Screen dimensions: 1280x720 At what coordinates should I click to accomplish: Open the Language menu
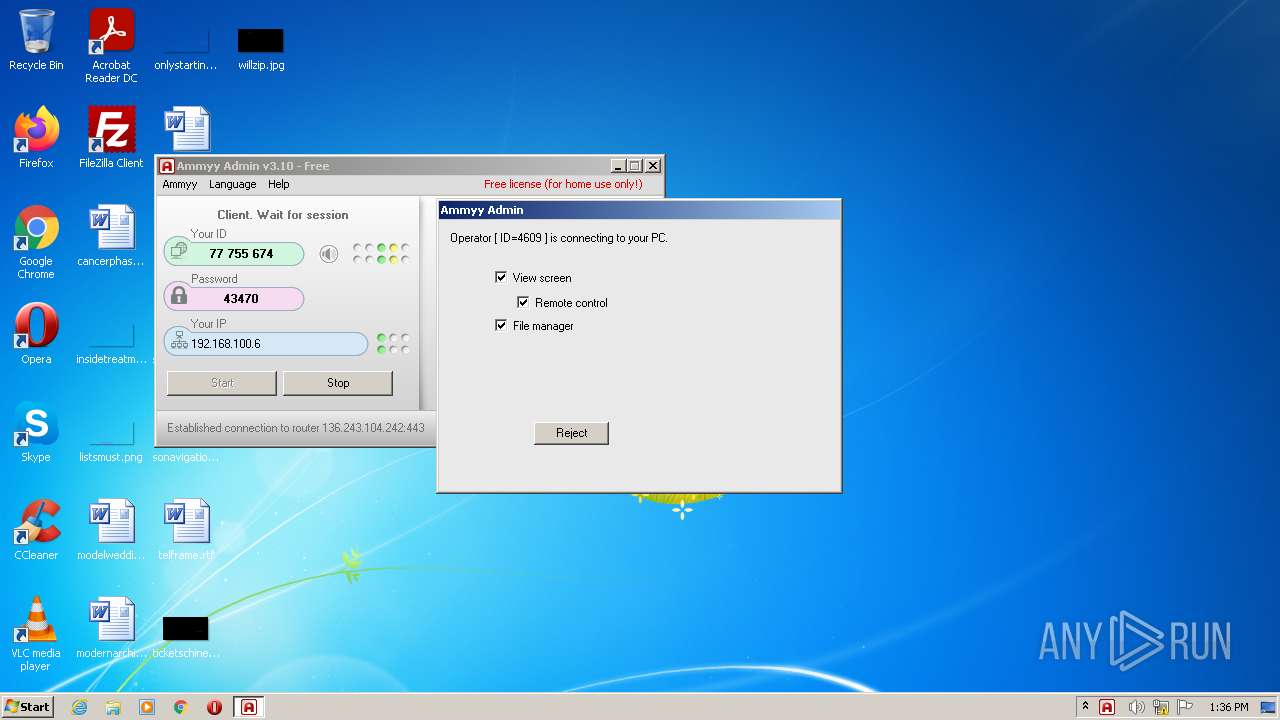click(232, 184)
